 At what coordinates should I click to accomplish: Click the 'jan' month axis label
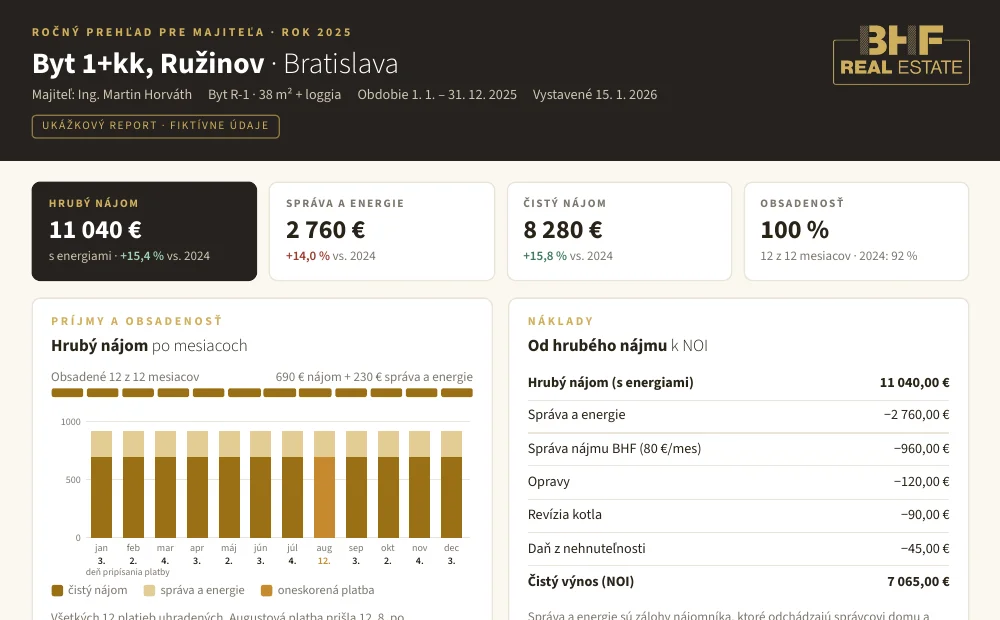101,548
